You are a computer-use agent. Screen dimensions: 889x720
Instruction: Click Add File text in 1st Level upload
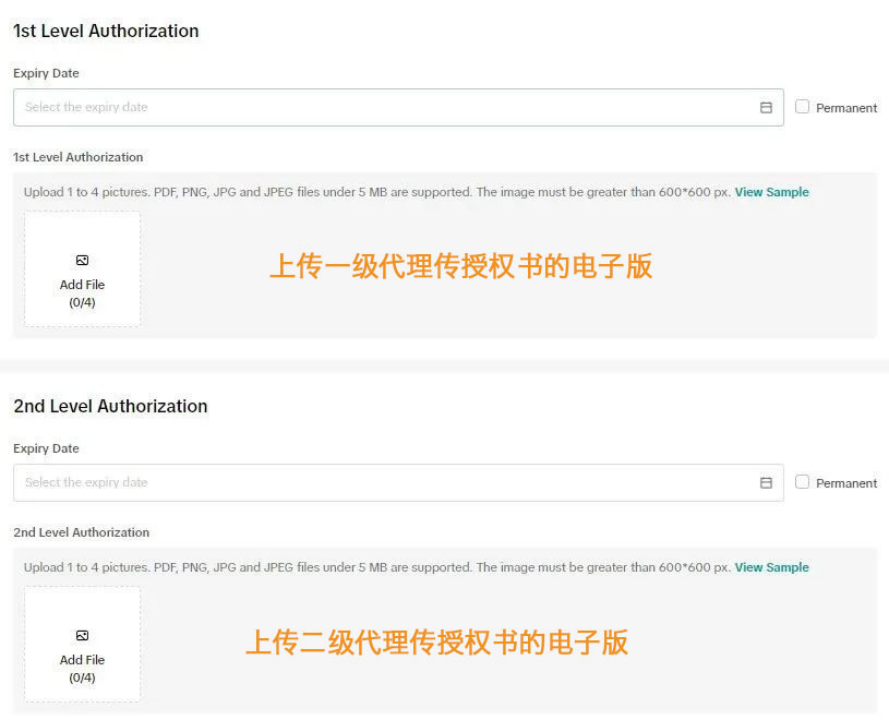coord(82,285)
